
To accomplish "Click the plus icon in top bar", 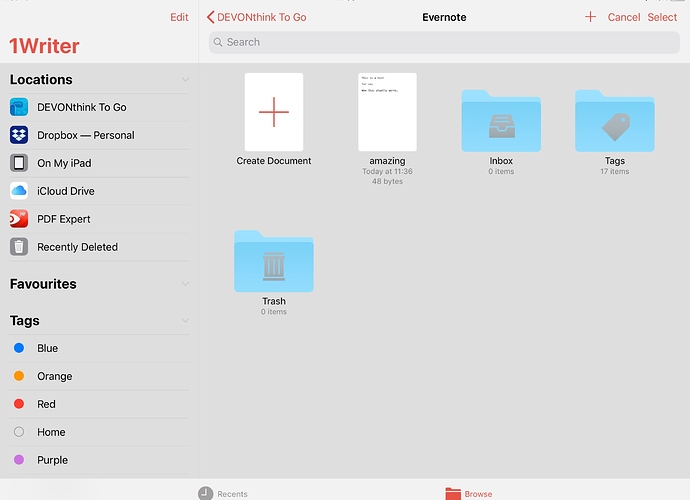I will pyautogui.click(x=590, y=17).
